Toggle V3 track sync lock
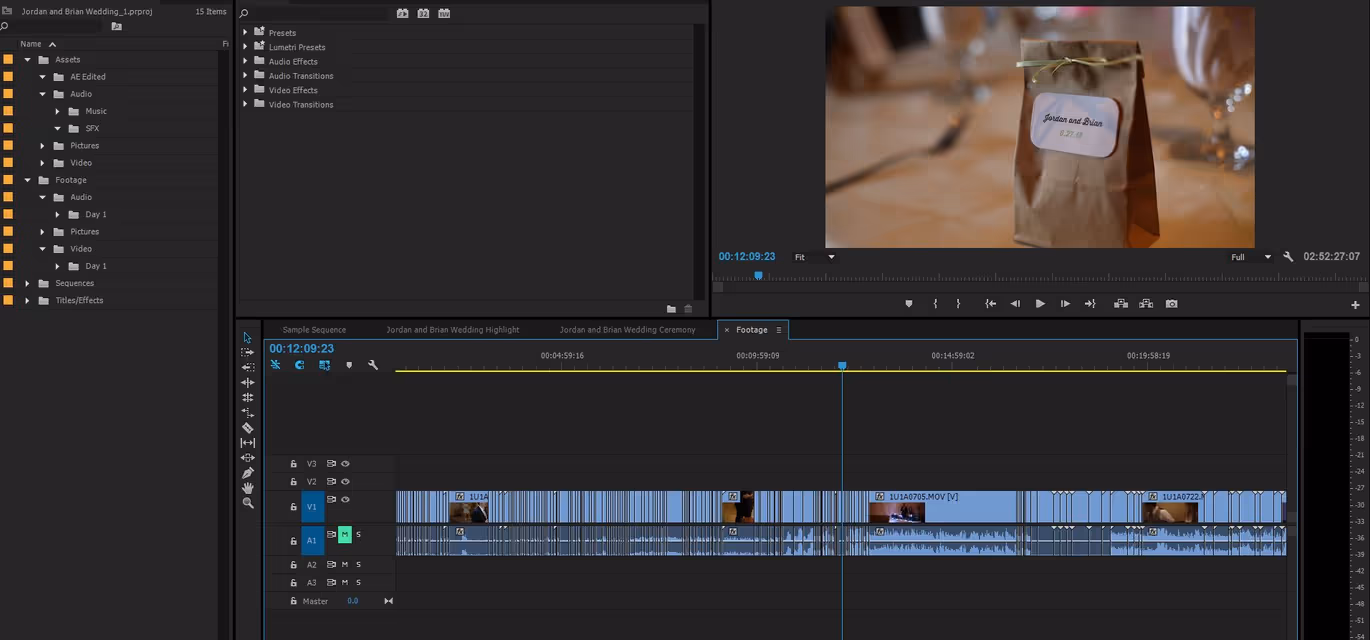This screenshot has width=1370, height=640. pos(331,464)
